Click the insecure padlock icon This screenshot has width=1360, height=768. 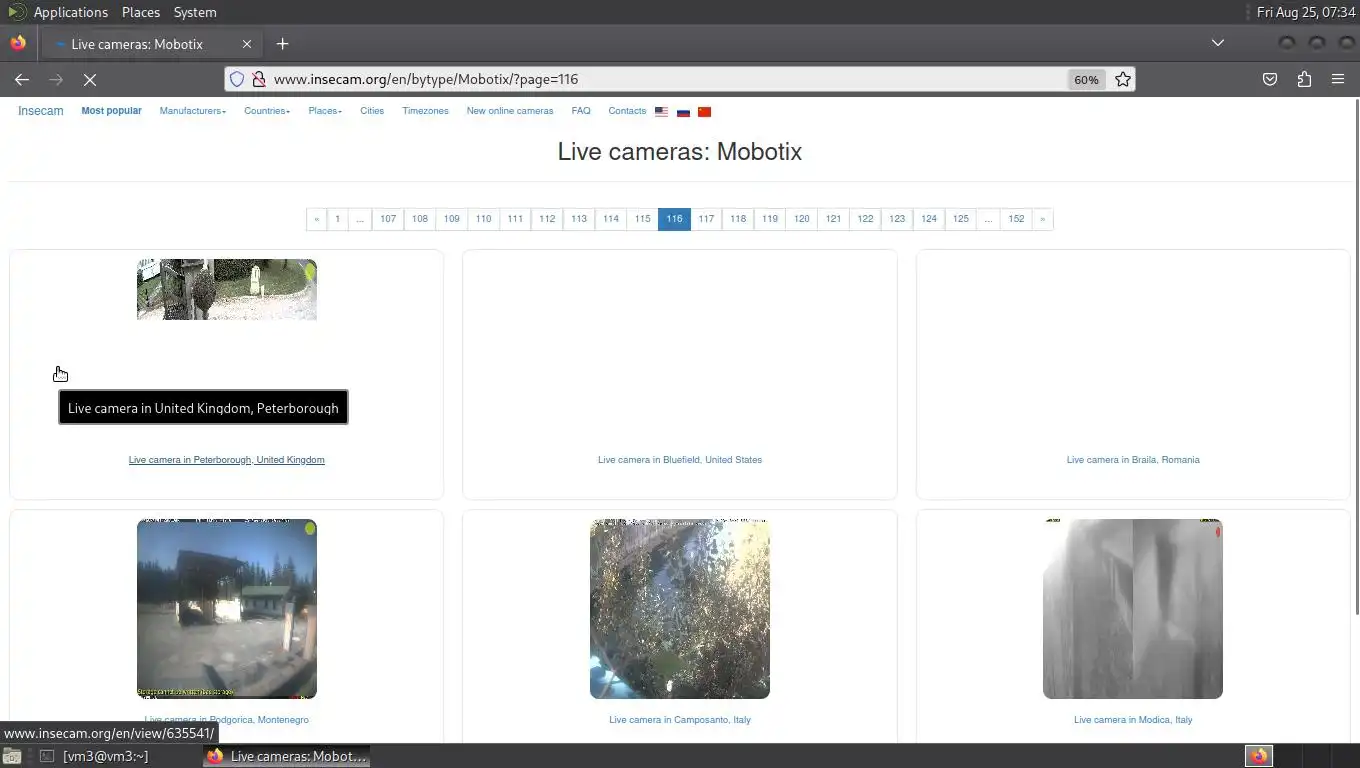click(x=258, y=79)
